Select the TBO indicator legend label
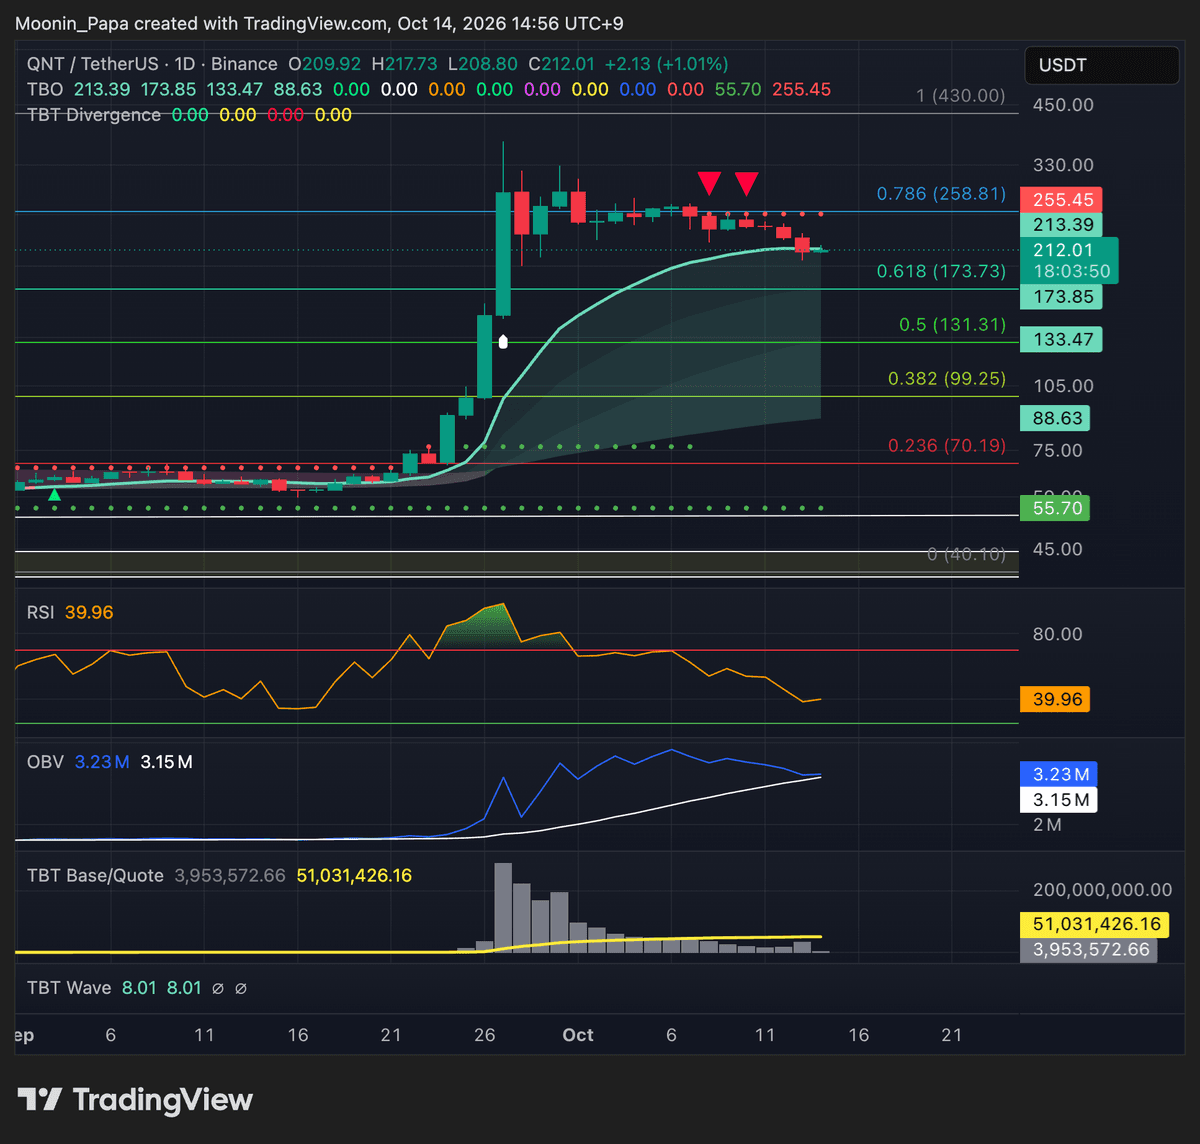Image resolution: width=1200 pixels, height=1144 pixels. coord(45,89)
